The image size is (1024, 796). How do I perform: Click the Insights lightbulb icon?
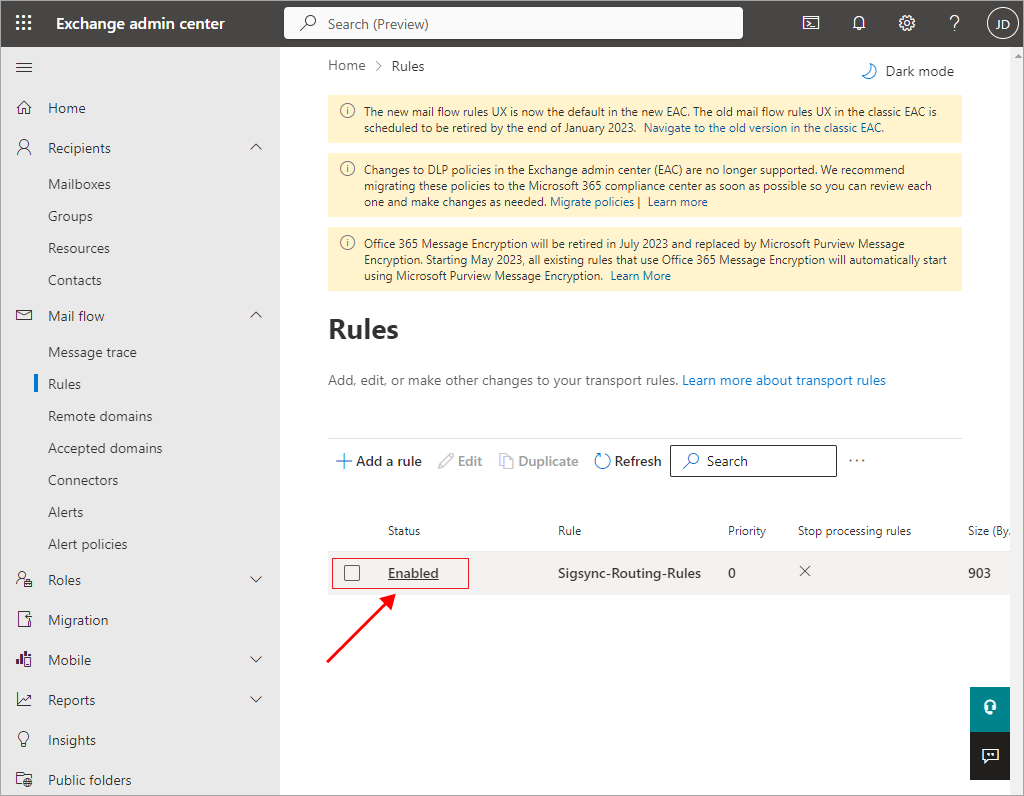[24, 739]
